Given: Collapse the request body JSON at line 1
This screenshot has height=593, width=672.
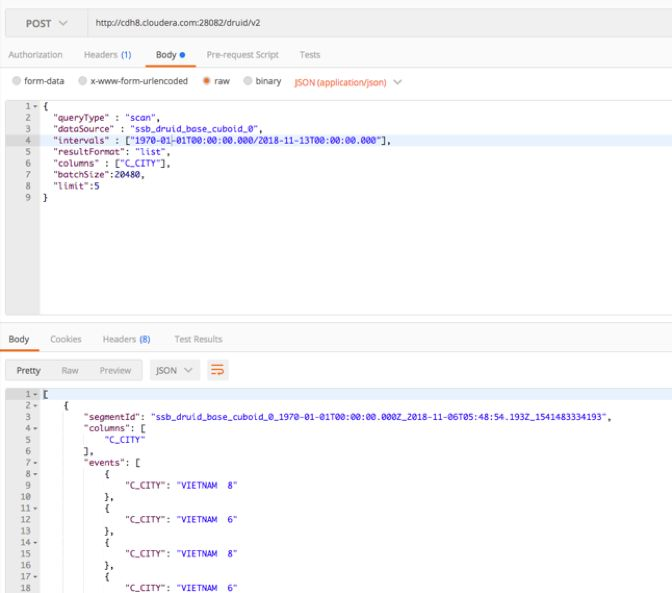Looking at the screenshot, I should tap(37, 105).
